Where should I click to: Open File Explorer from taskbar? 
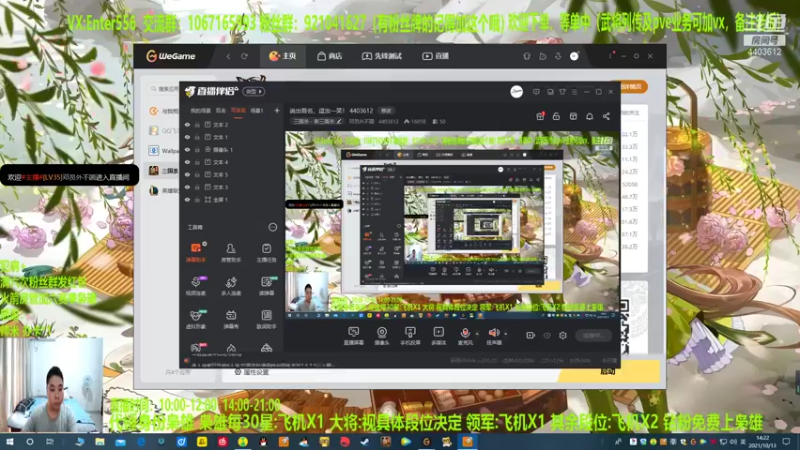[100, 442]
